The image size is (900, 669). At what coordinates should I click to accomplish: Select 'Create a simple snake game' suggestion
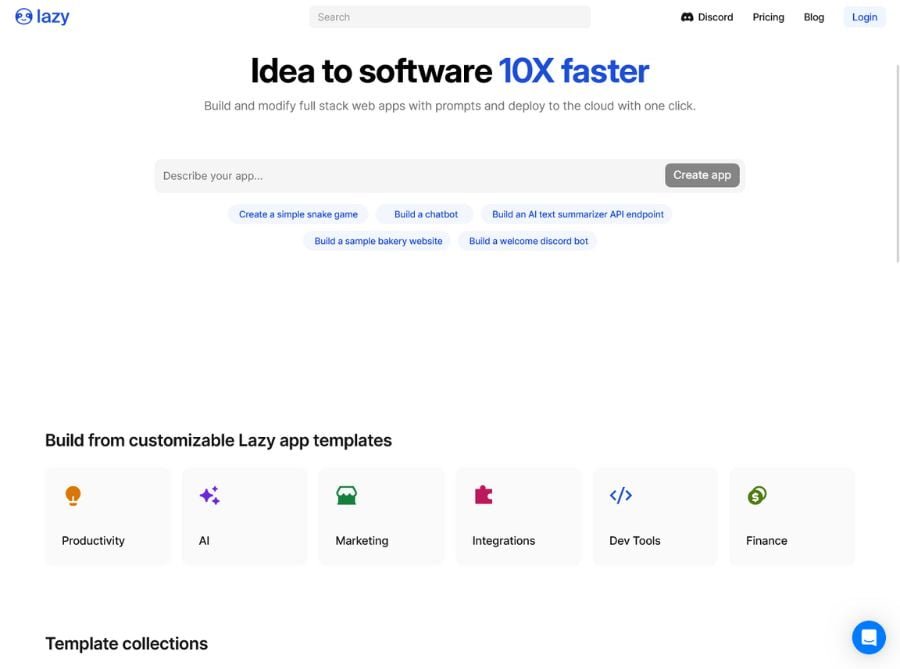298,214
